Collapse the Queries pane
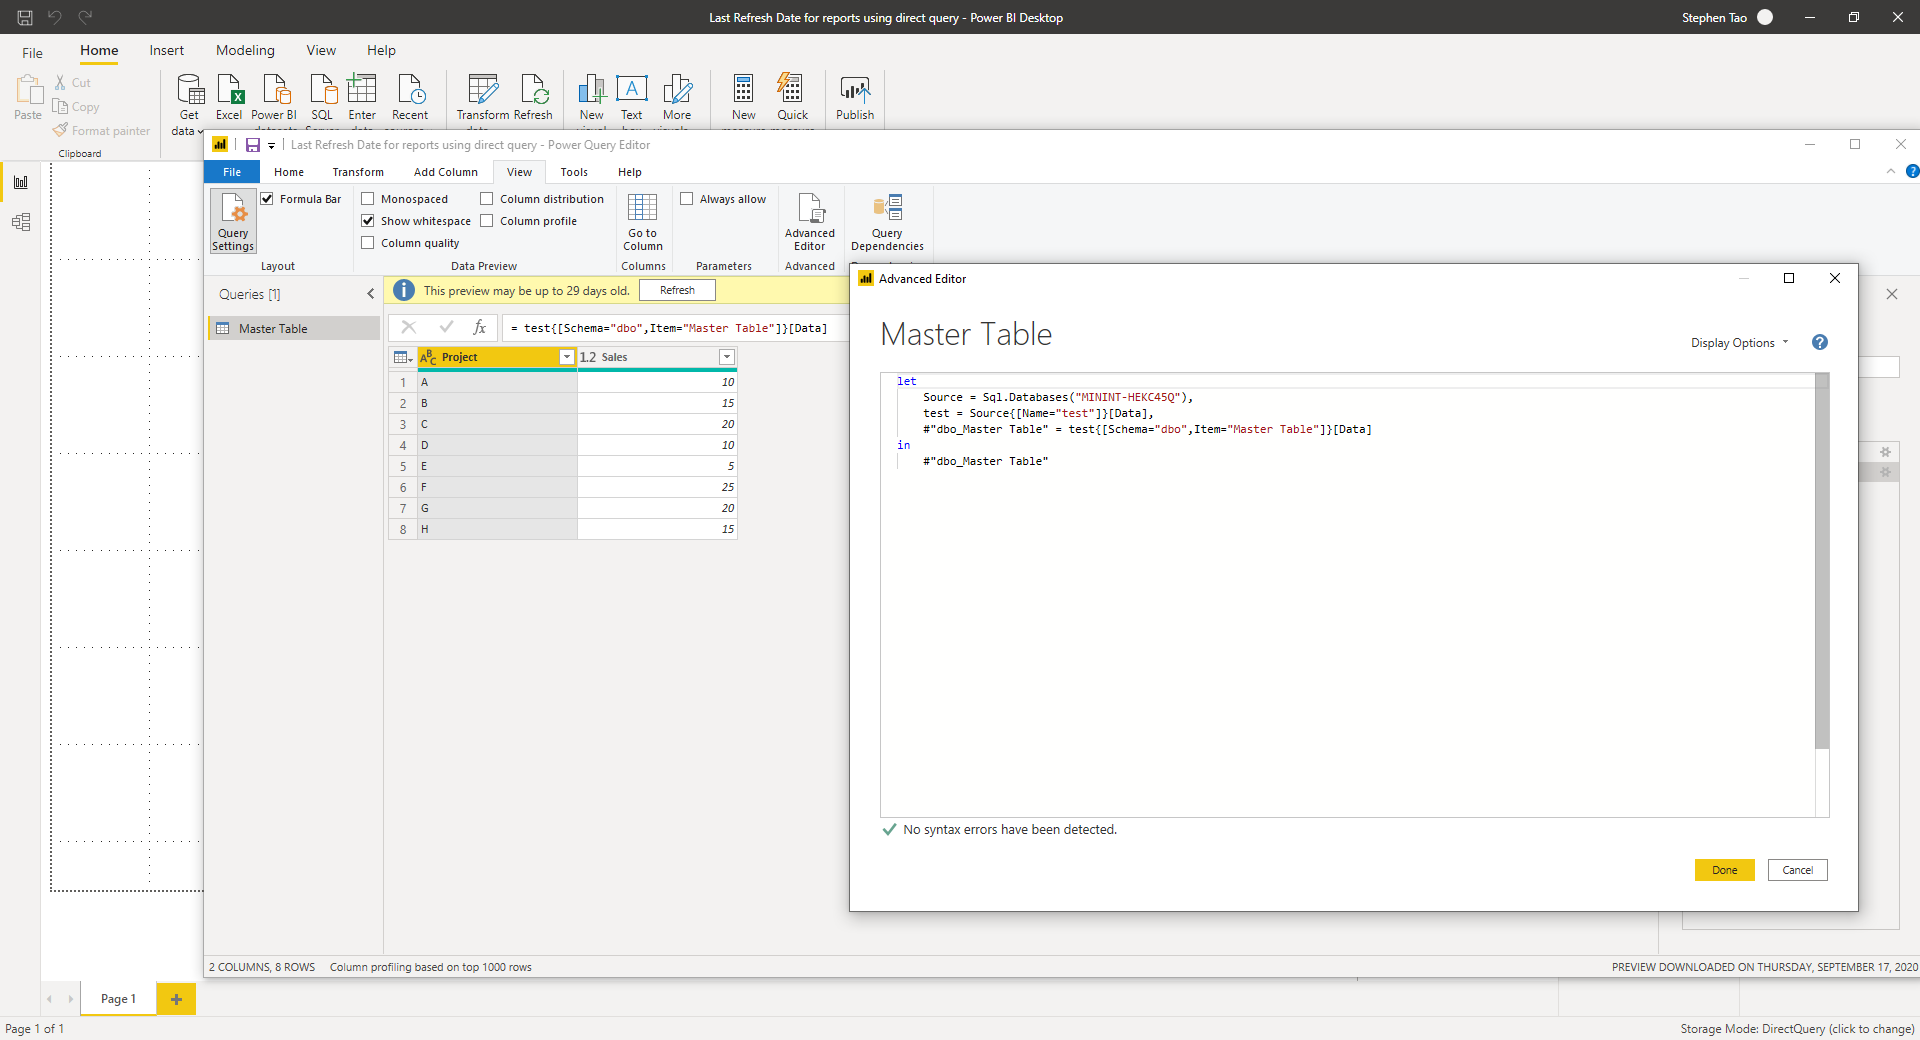The image size is (1920, 1040). click(371, 294)
